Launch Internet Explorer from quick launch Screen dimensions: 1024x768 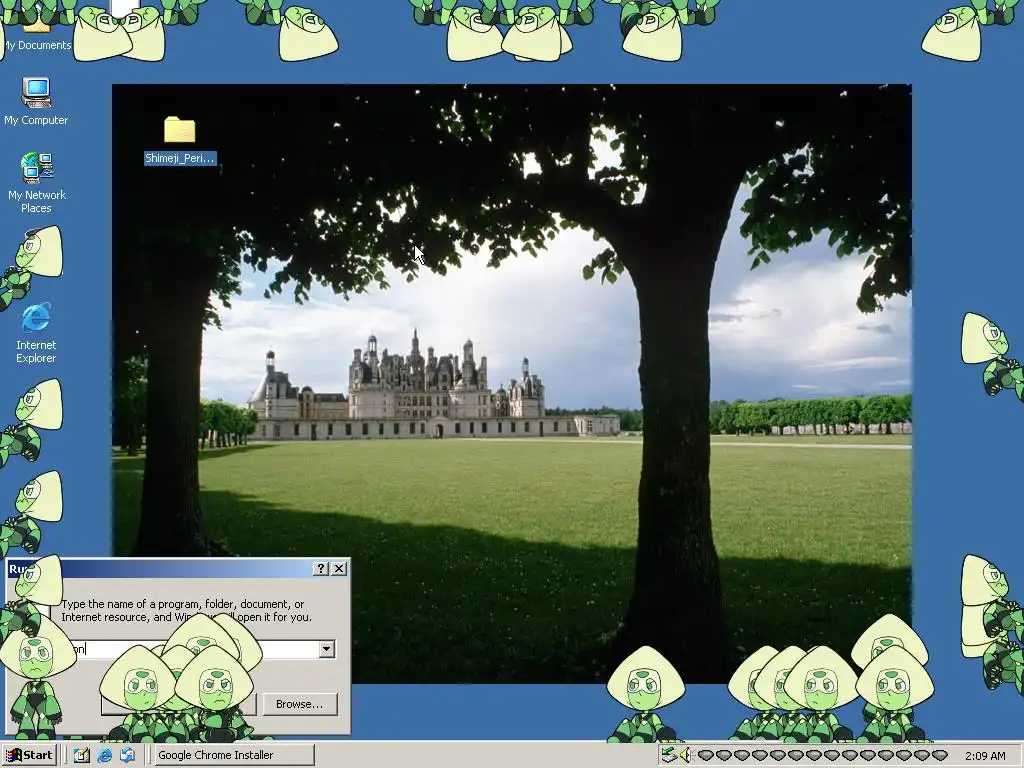click(104, 755)
